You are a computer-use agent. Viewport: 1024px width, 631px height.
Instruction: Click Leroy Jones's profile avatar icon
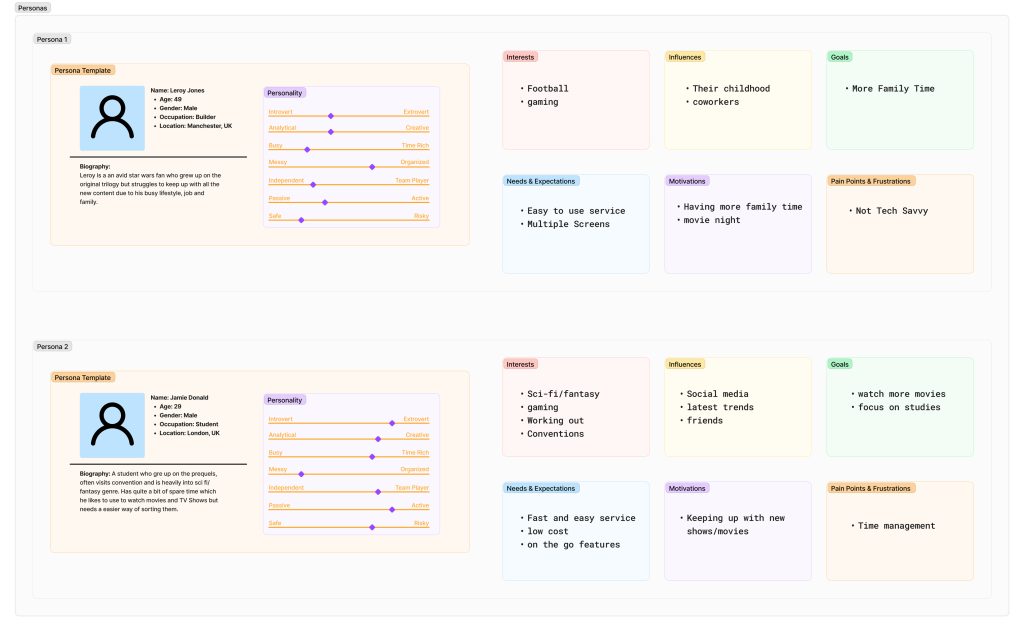point(112,117)
